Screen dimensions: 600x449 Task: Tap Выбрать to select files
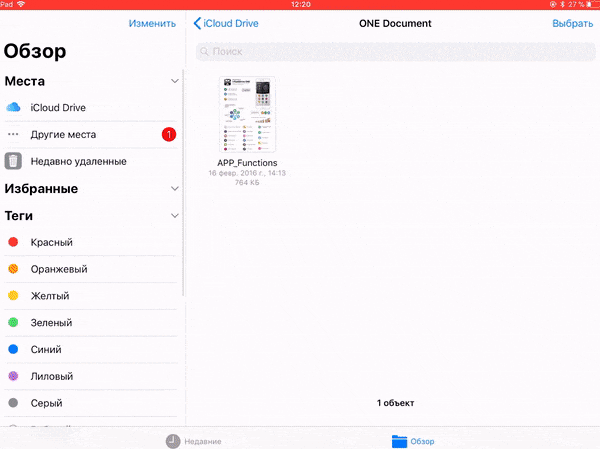click(572, 23)
